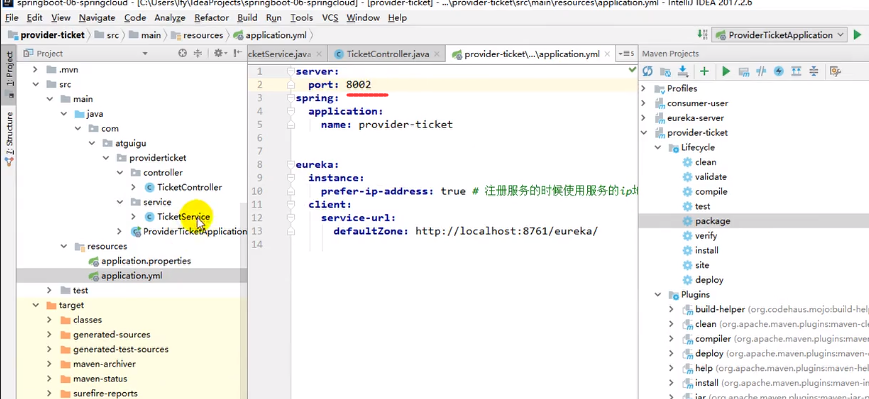Click provider-ticket breadcrumb
The image size is (869, 399).
click(47, 35)
